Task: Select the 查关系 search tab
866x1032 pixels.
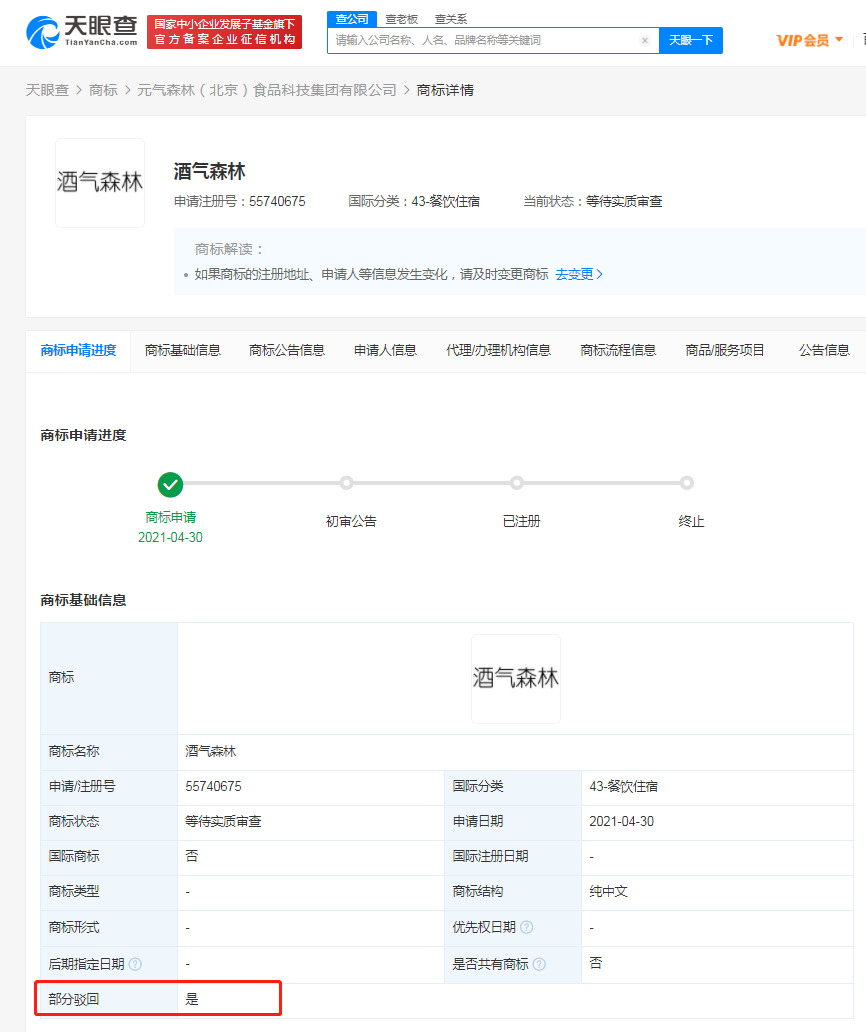Action: tap(450, 19)
